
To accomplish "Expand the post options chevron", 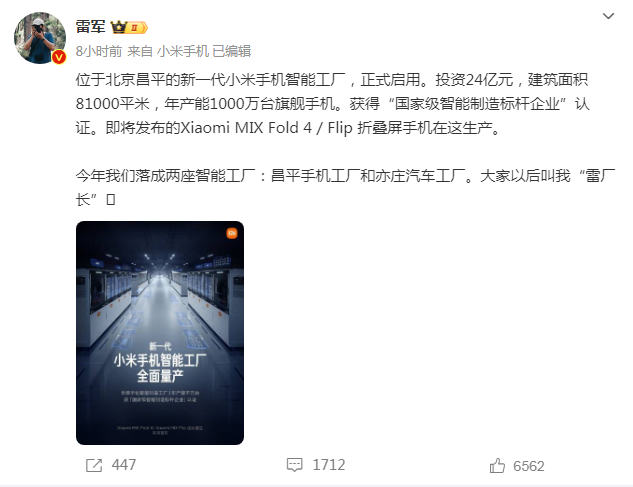I will coord(608,16).
